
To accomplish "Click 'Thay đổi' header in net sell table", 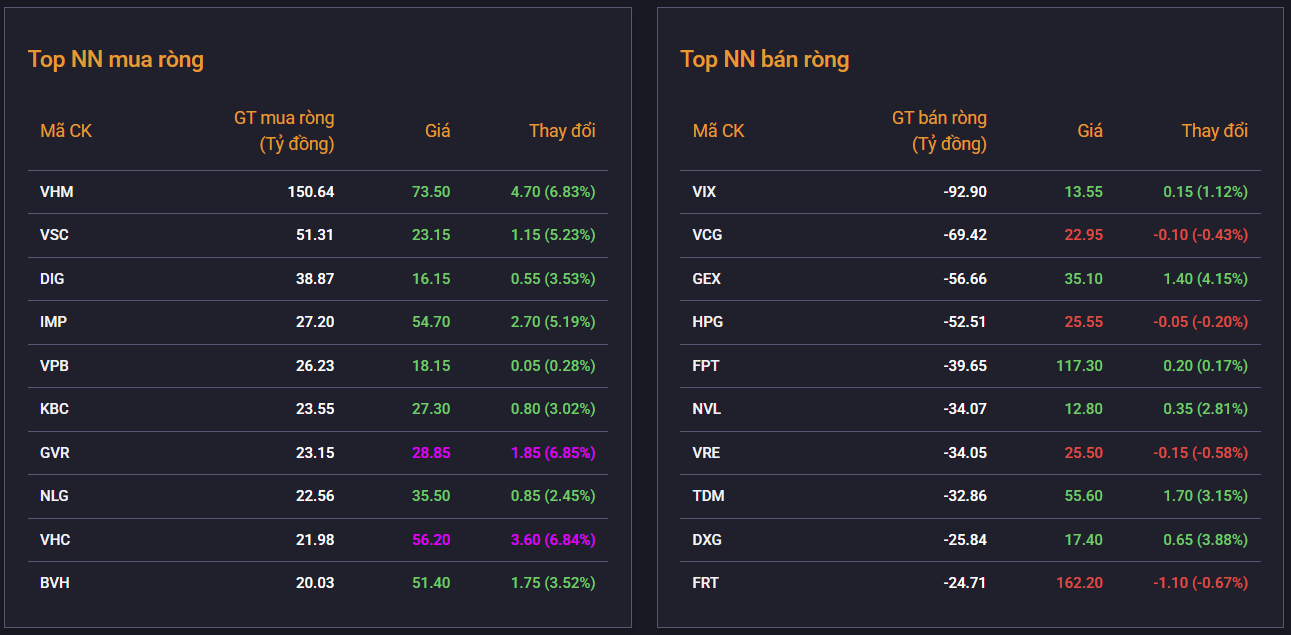I will [1214, 131].
